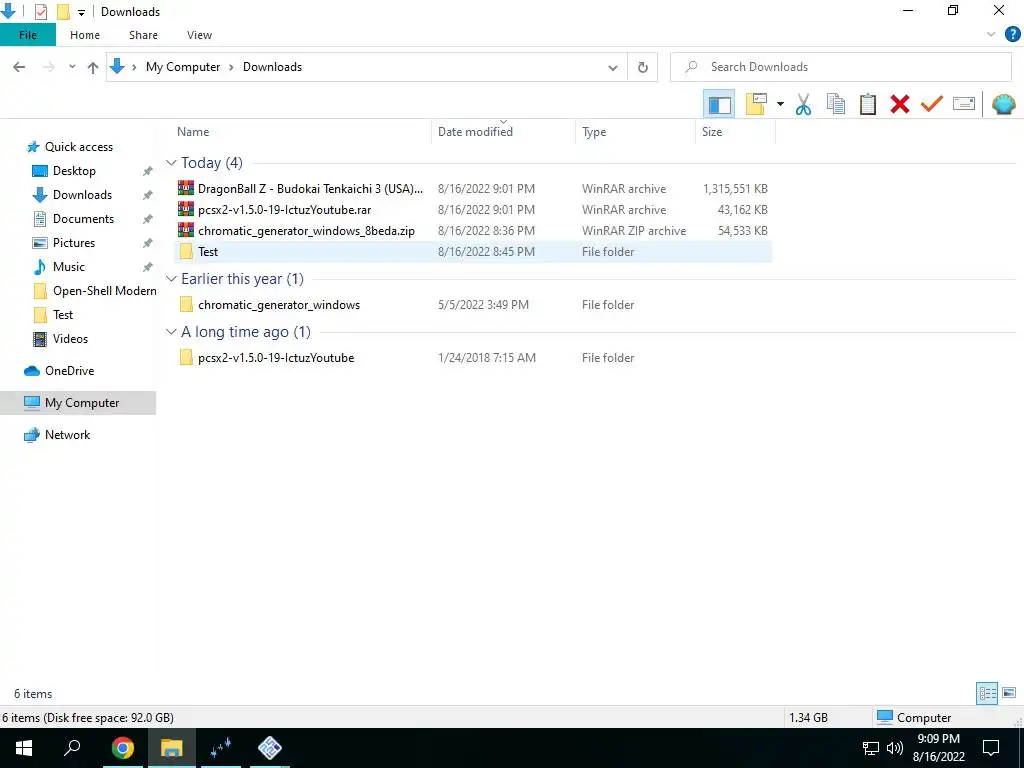The height and width of the screenshot is (768, 1024).
Task: Open Quick access in the sidebar
Action: 78,147
